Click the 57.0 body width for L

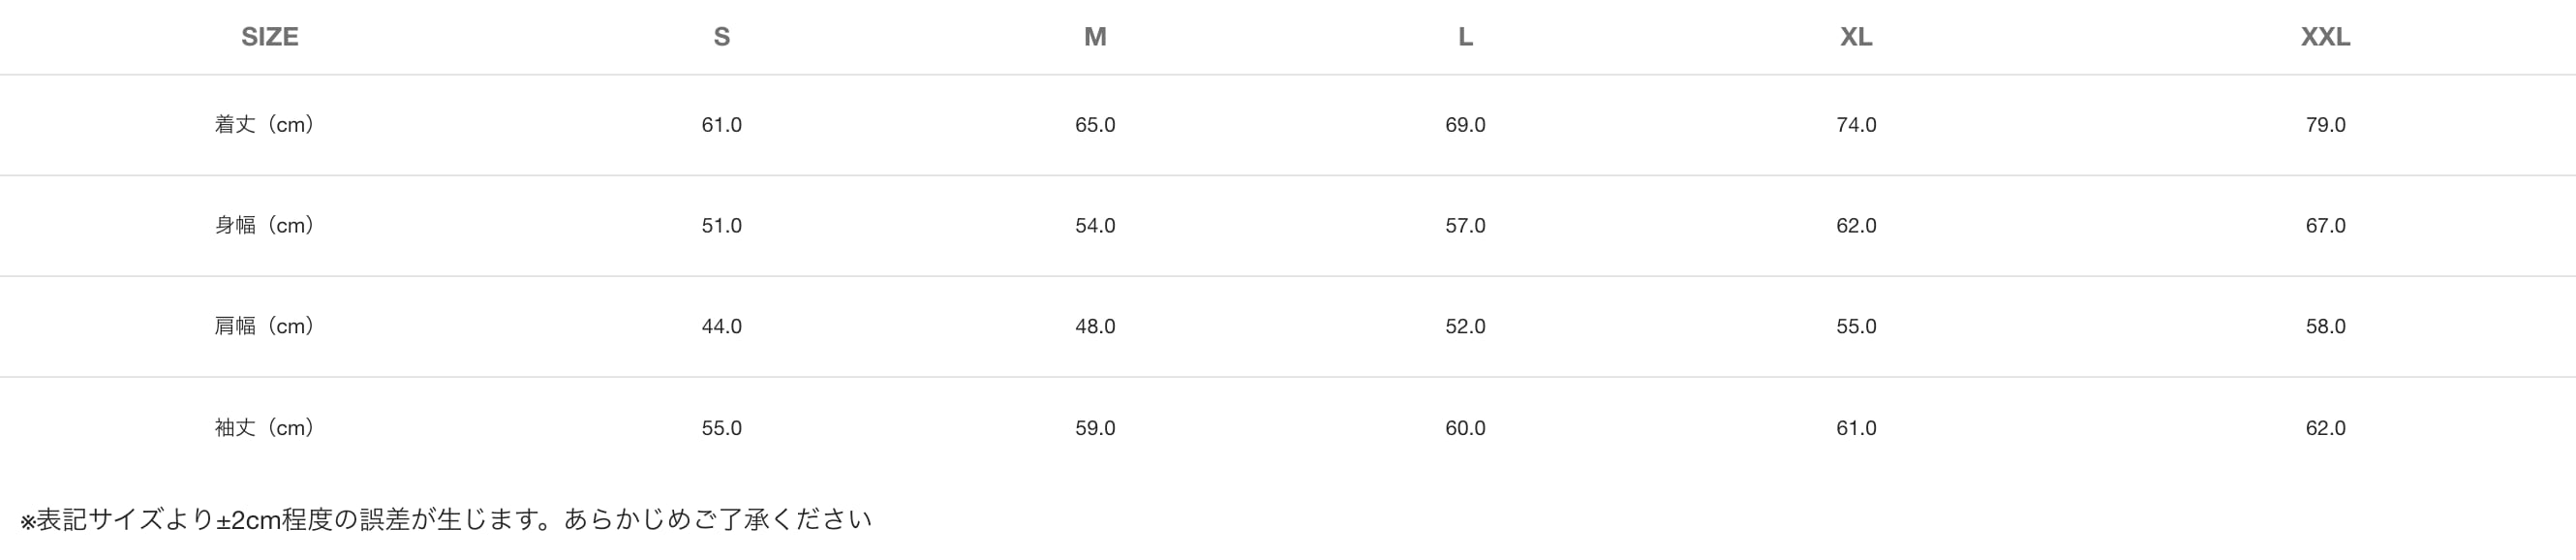coord(1465,226)
